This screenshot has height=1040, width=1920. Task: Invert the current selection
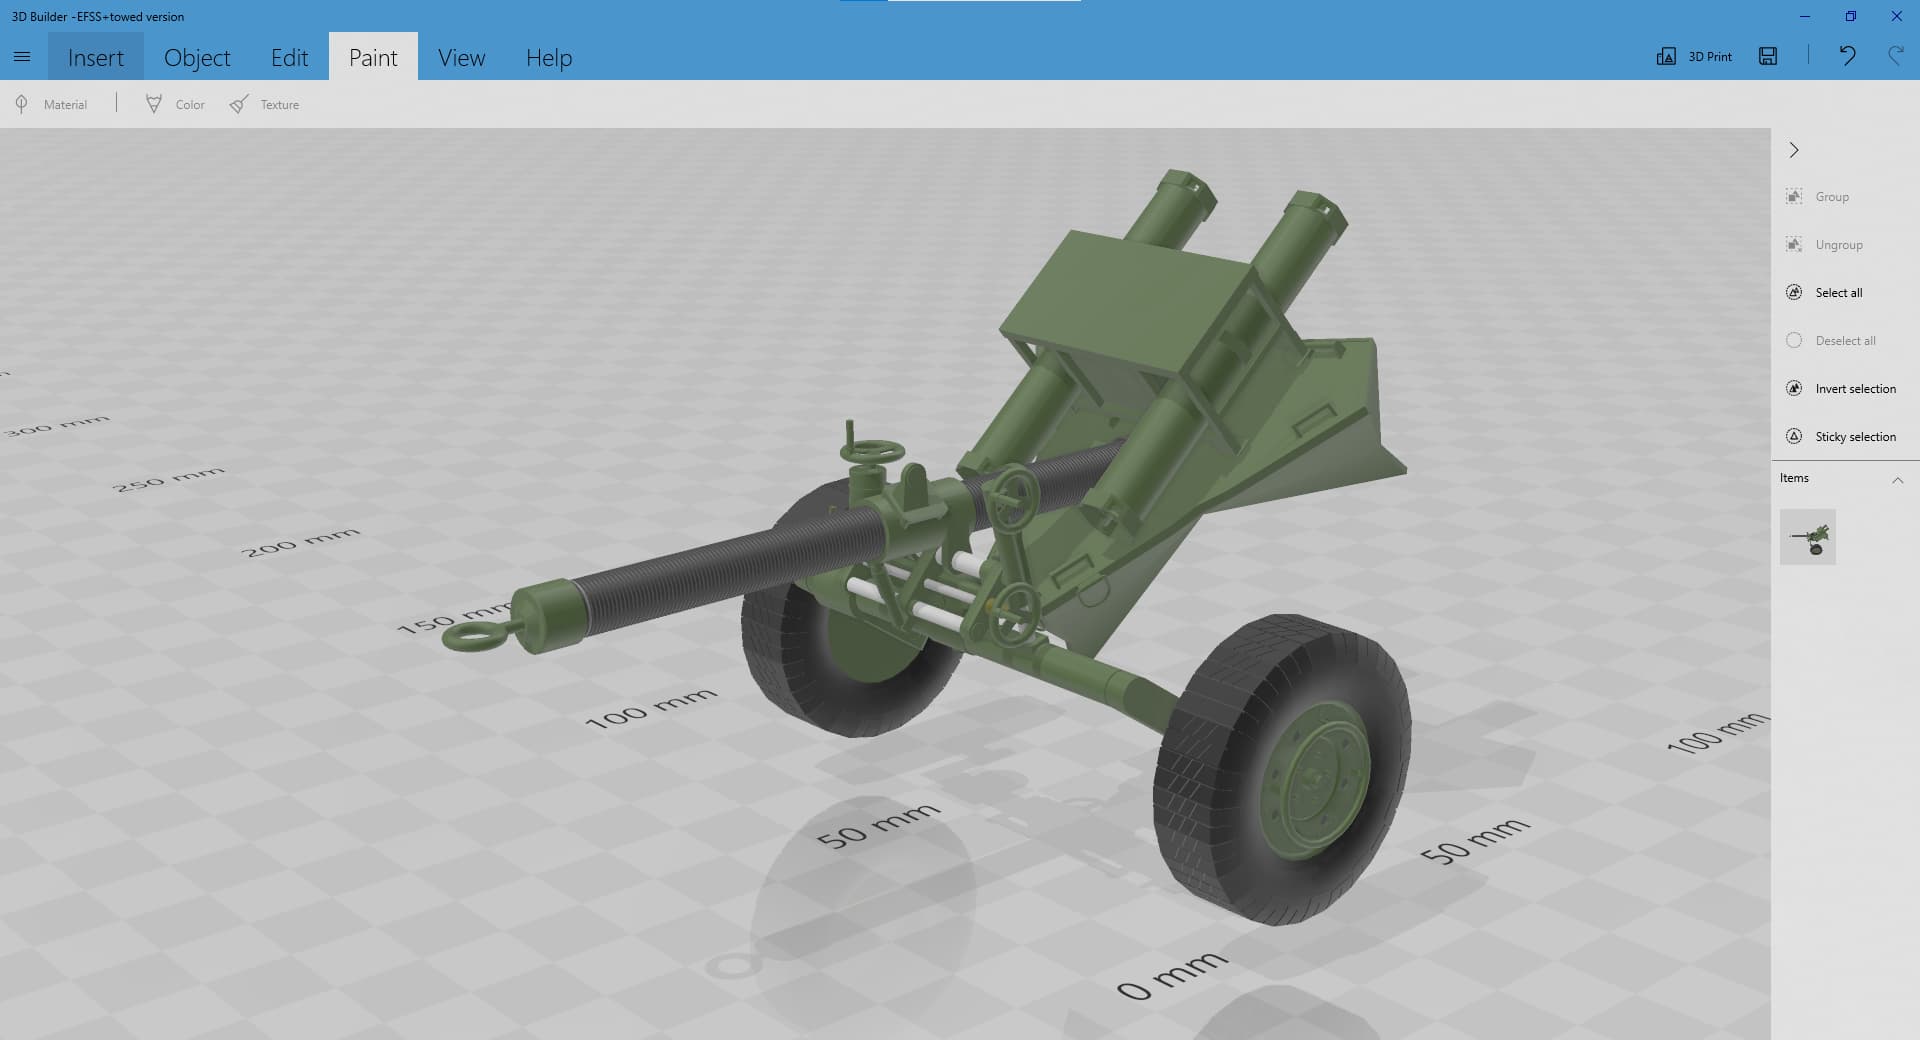tap(1841, 389)
